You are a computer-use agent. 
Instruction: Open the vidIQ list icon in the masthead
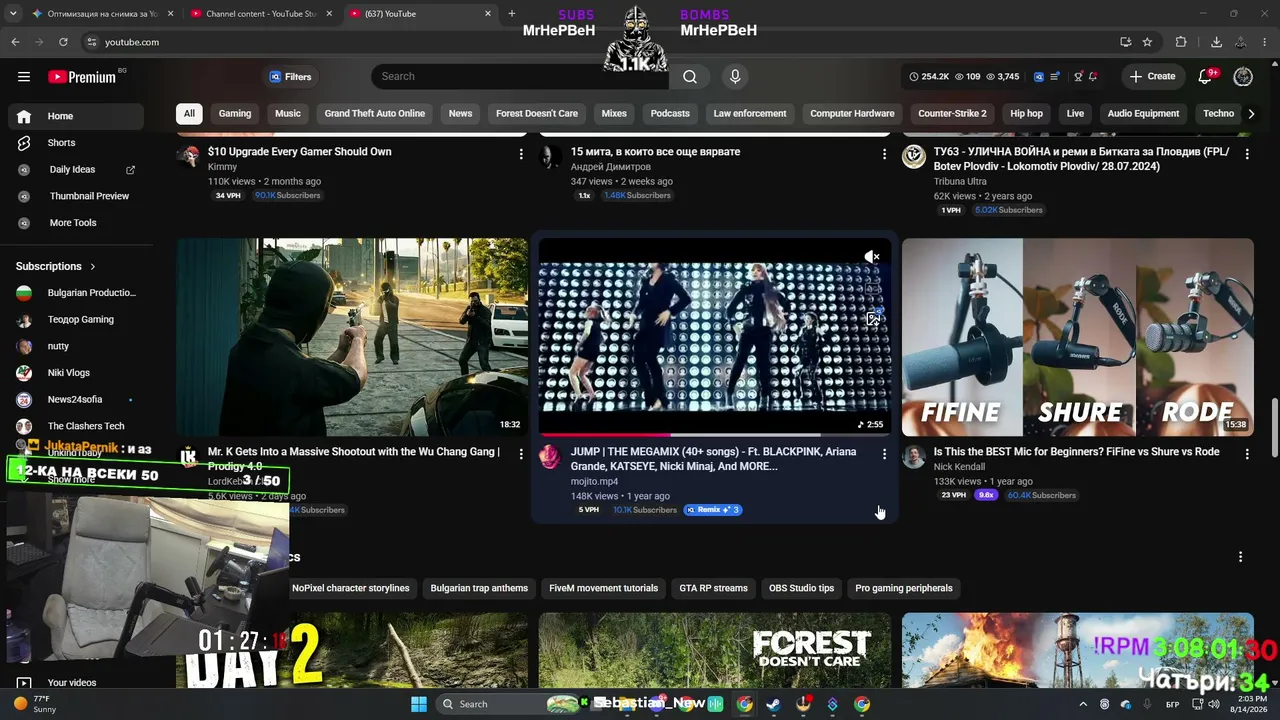pyautogui.click(x=1057, y=77)
